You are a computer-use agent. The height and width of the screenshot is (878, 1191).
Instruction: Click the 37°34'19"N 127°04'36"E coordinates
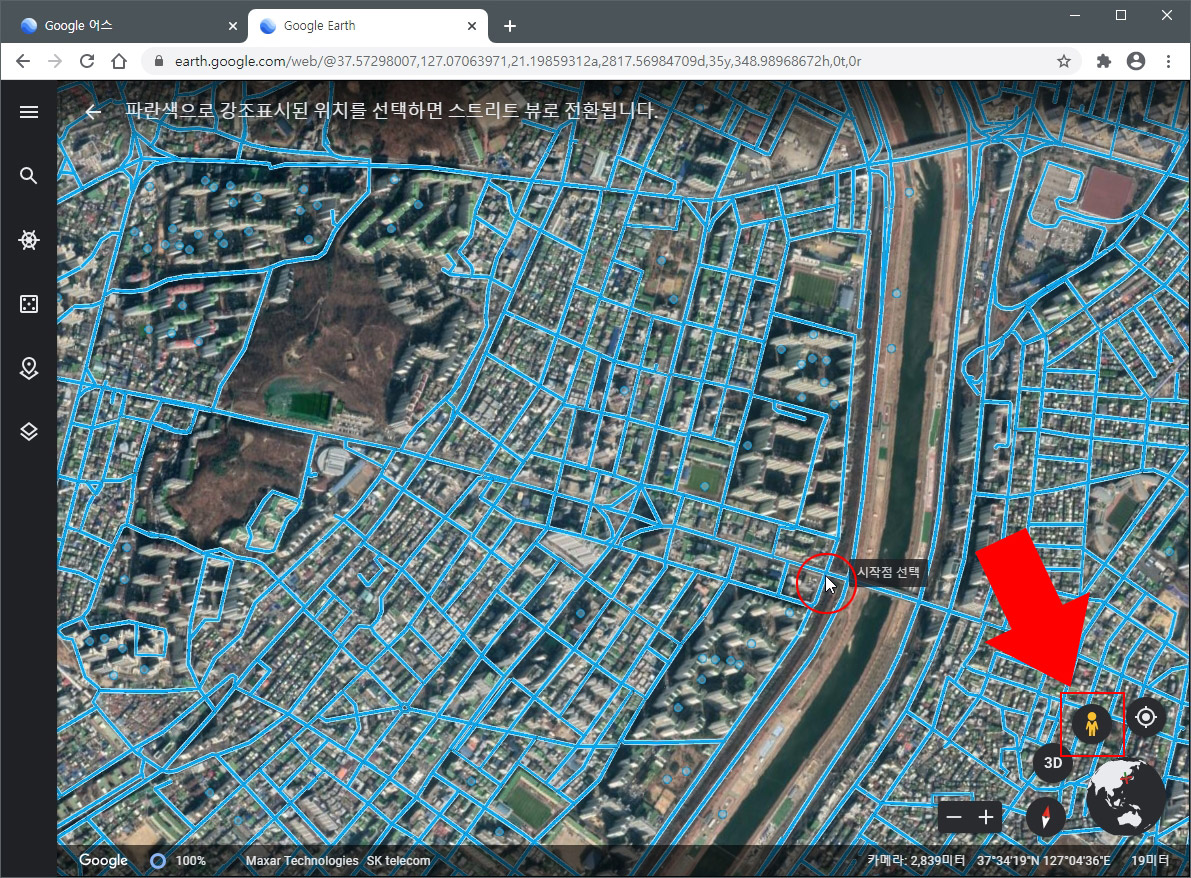tap(1044, 860)
